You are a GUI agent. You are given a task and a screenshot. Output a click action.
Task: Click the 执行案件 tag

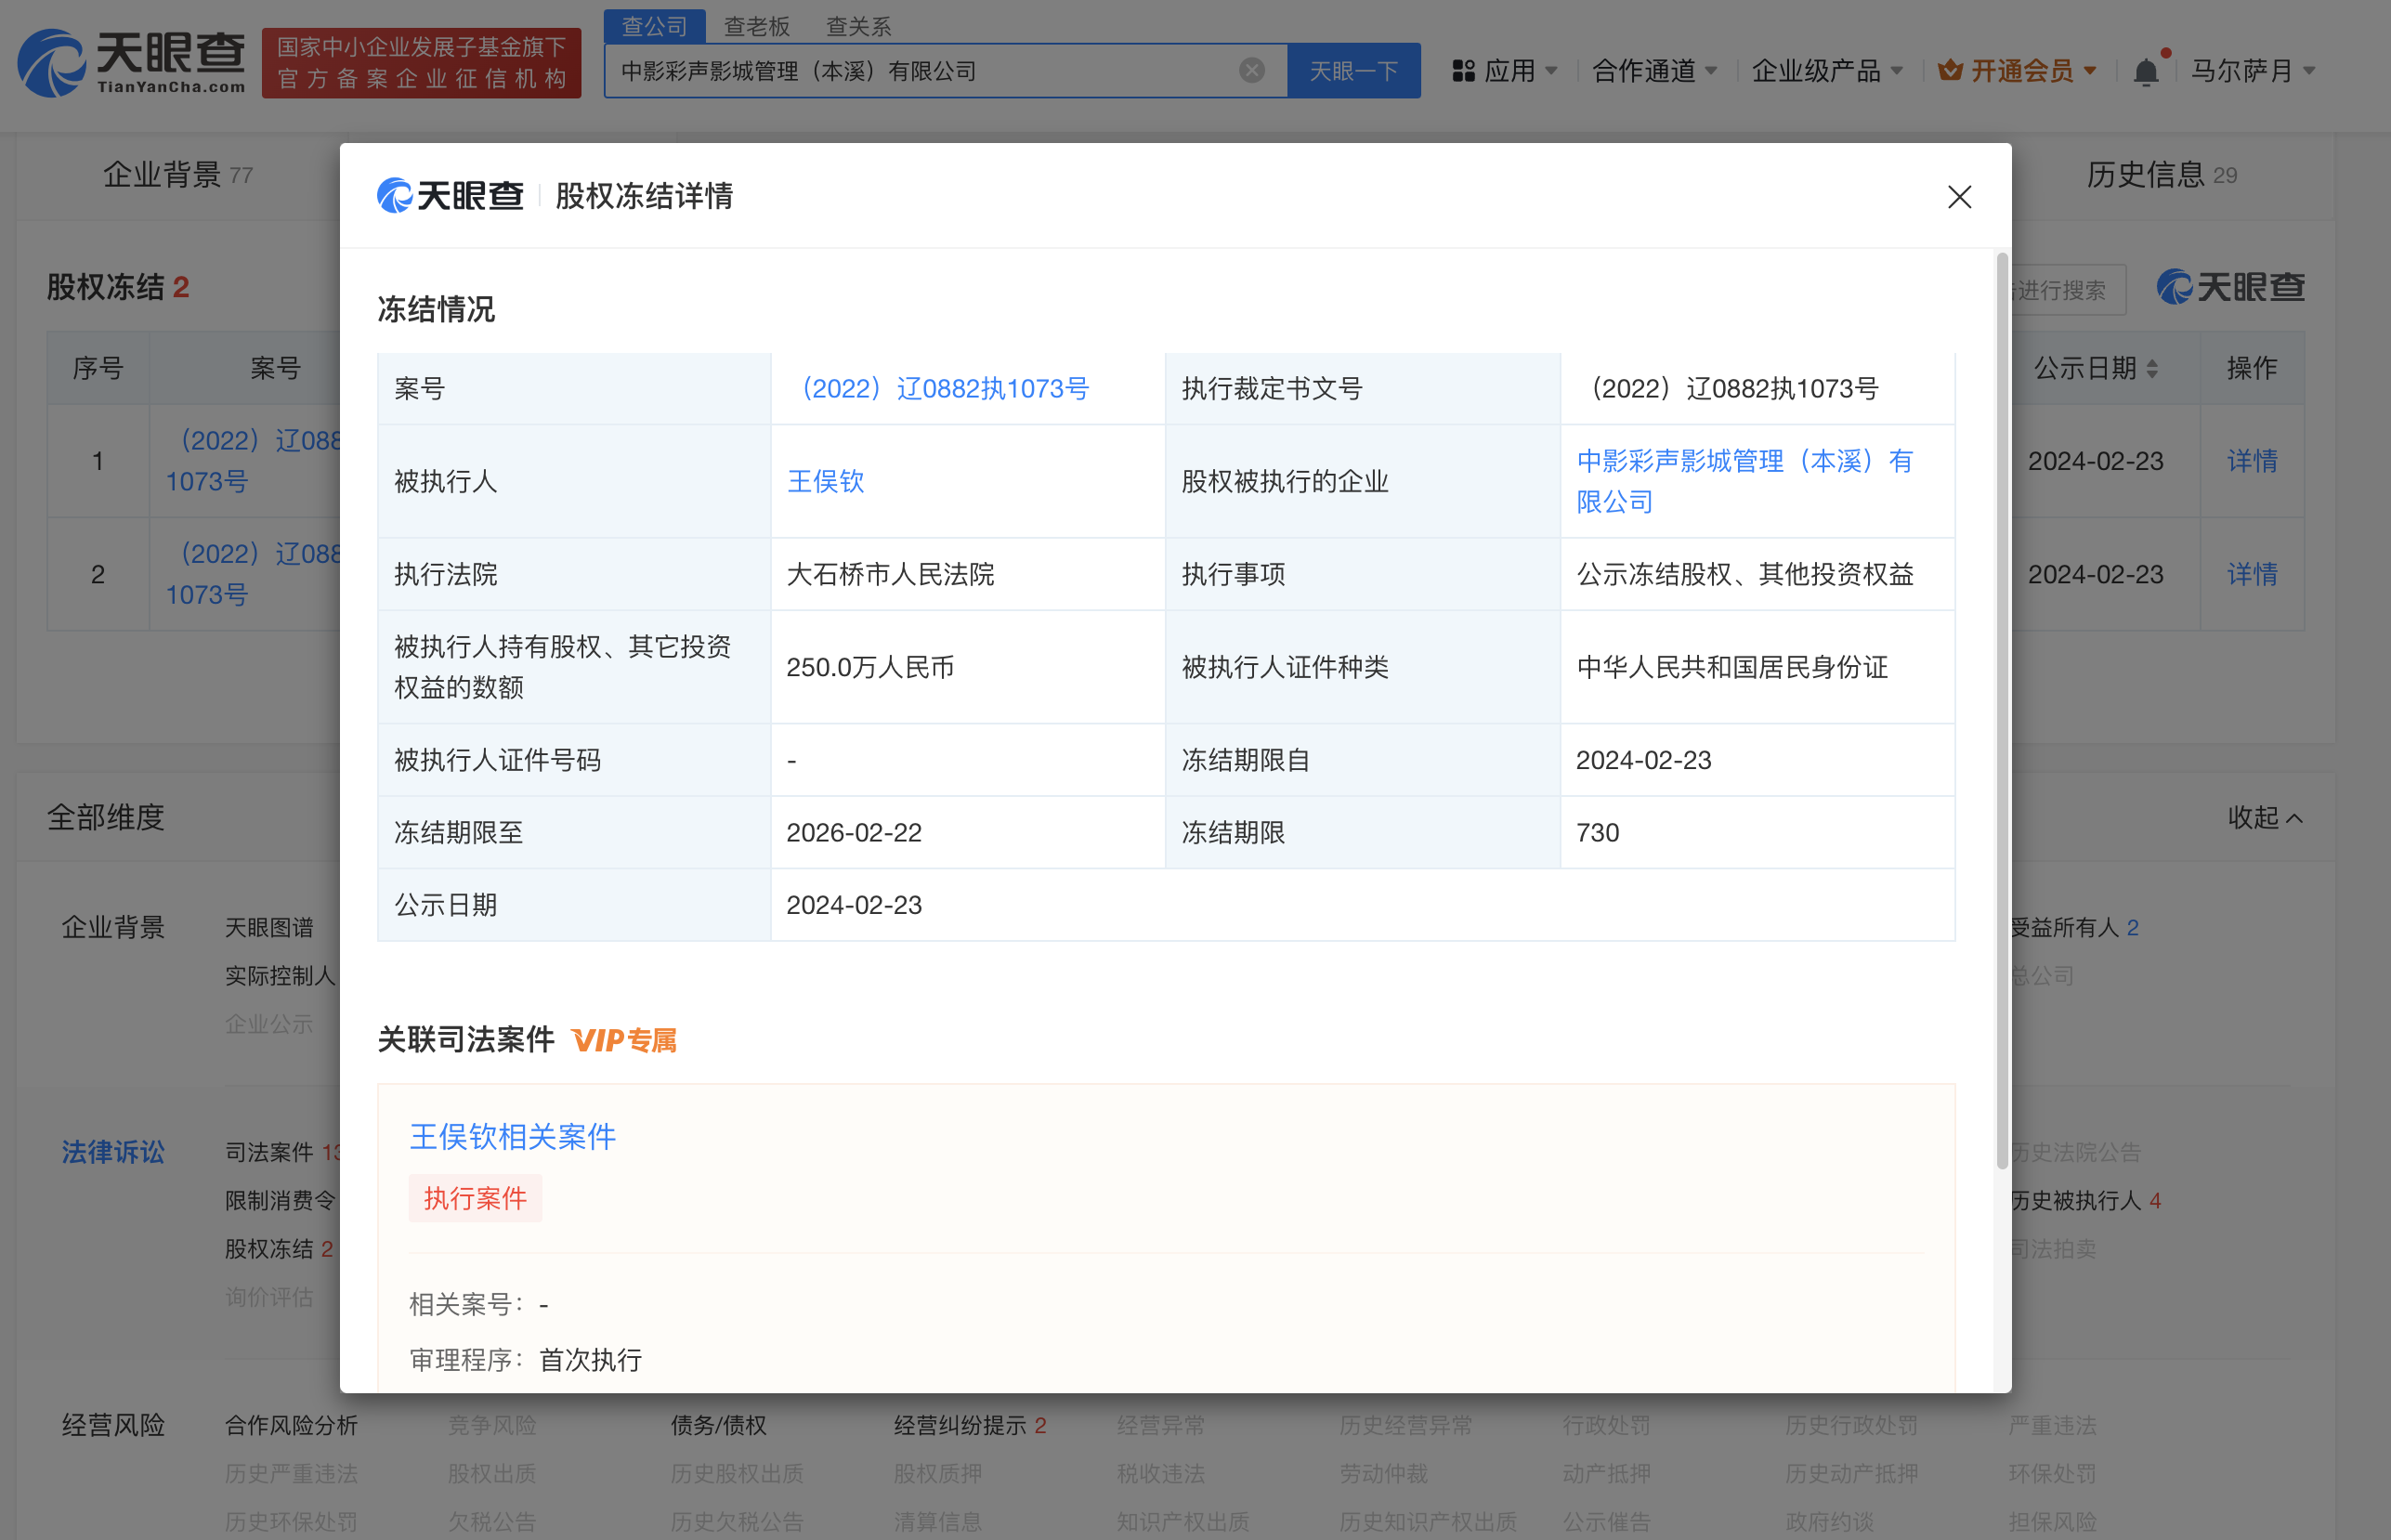click(475, 1198)
